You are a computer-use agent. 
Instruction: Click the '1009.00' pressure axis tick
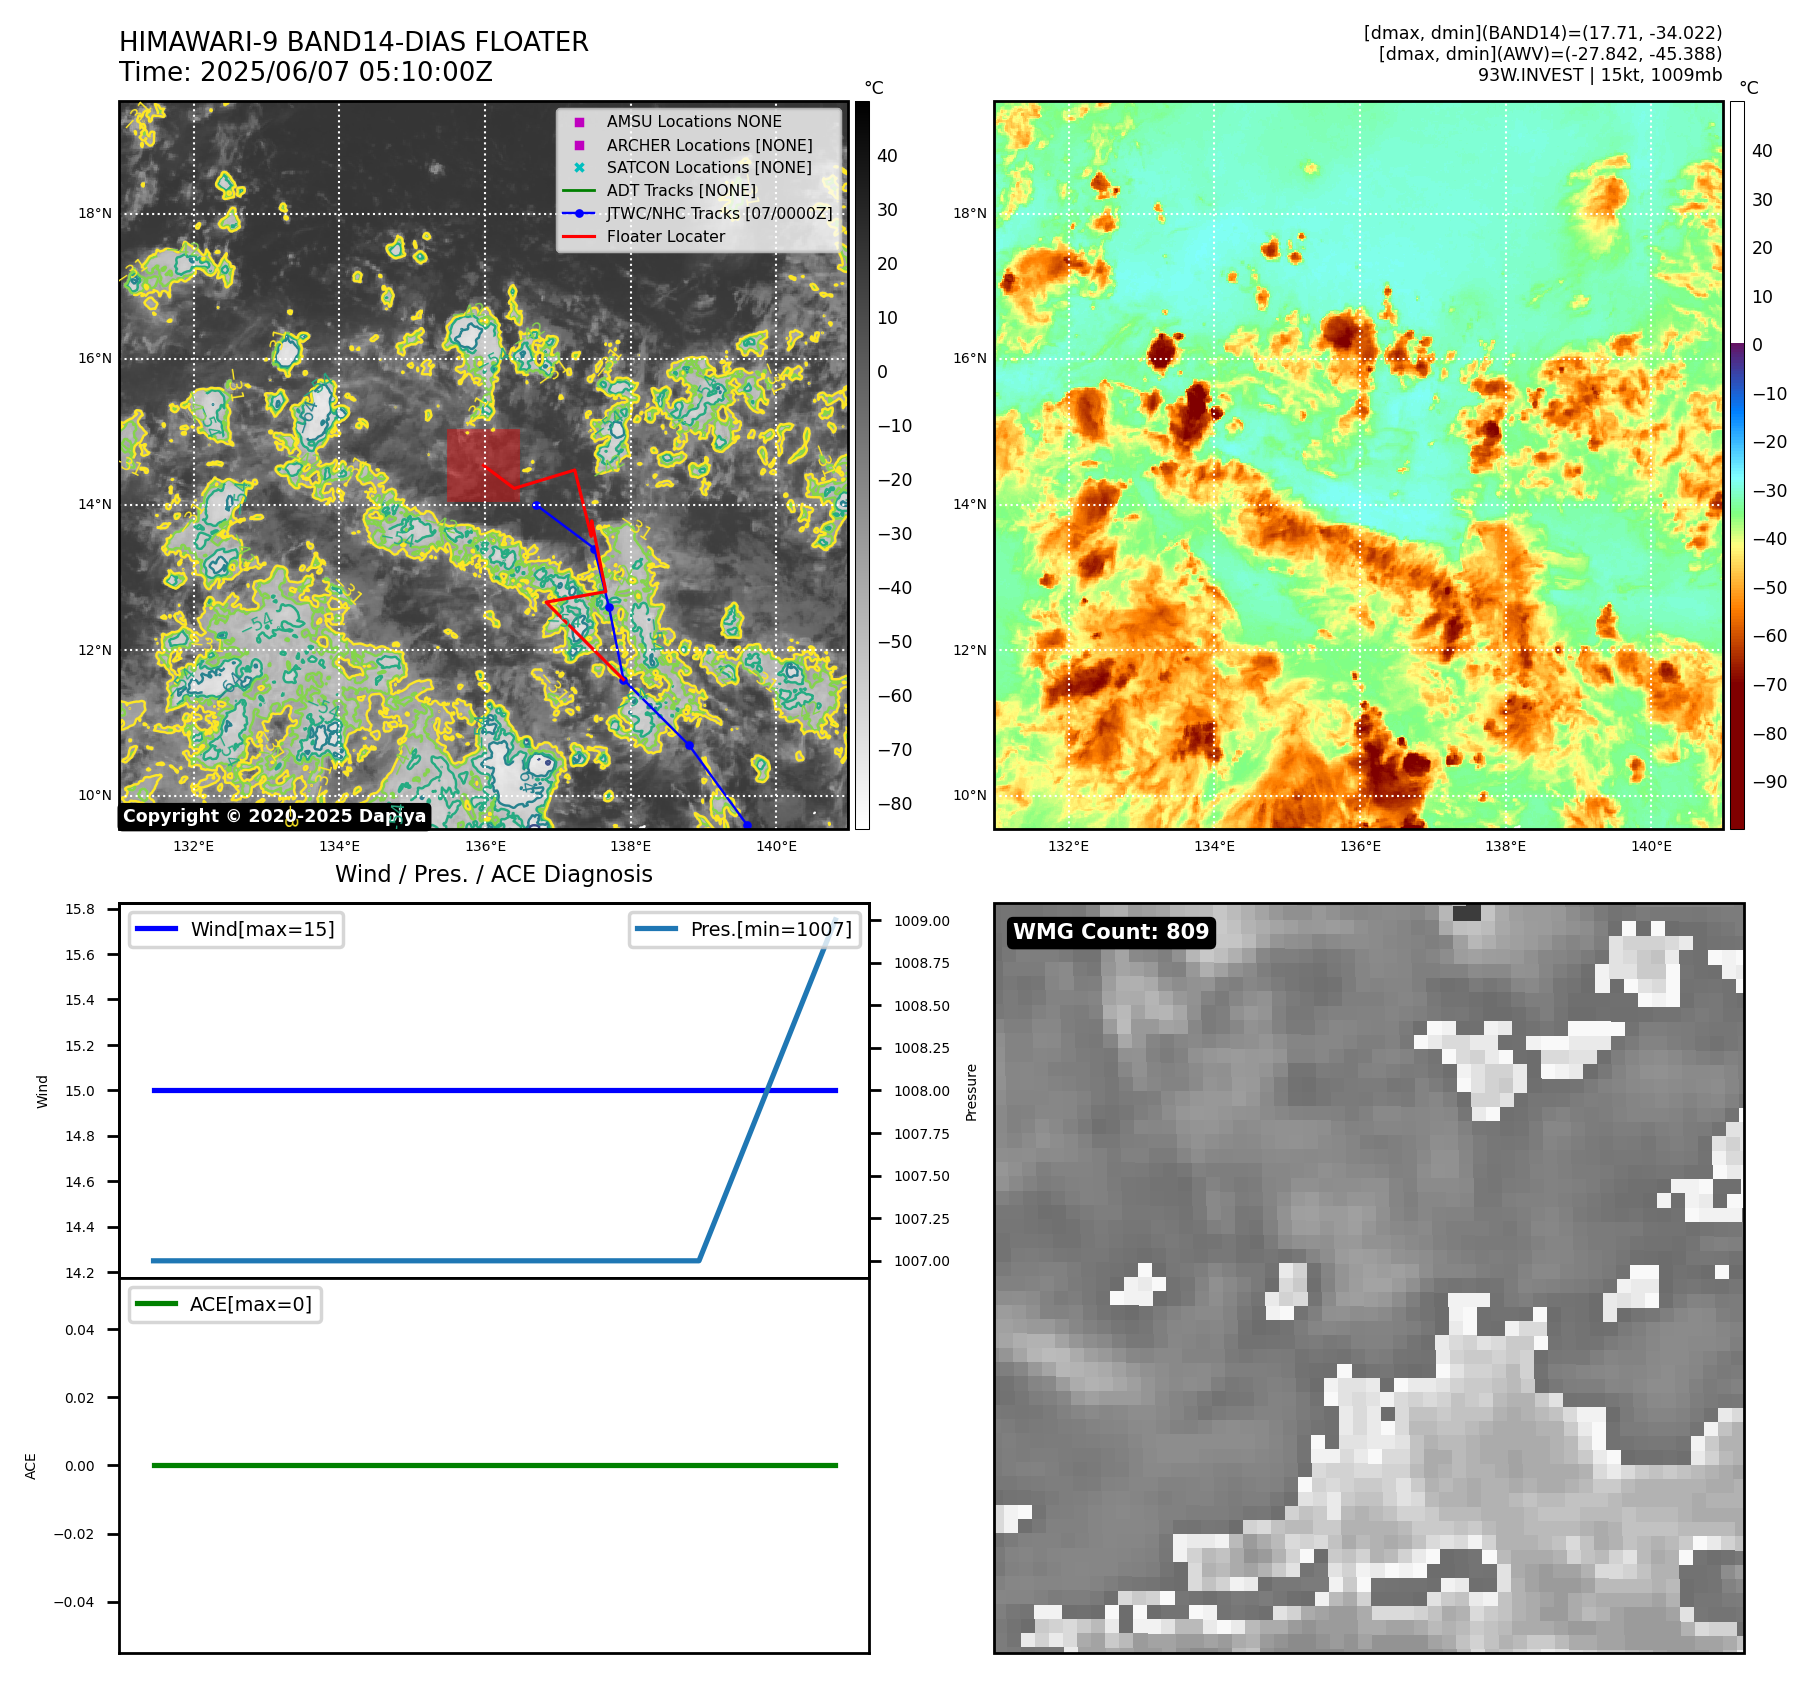(x=922, y=921)
